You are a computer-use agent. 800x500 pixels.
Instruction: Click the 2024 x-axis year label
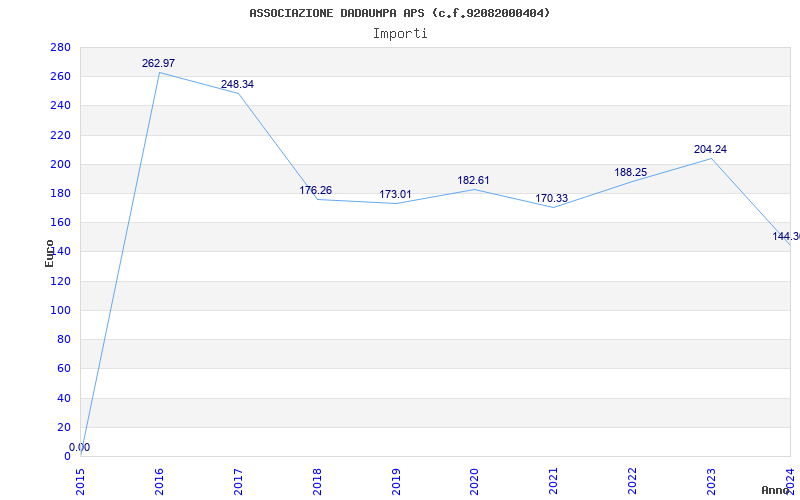[x=791, y=482]
